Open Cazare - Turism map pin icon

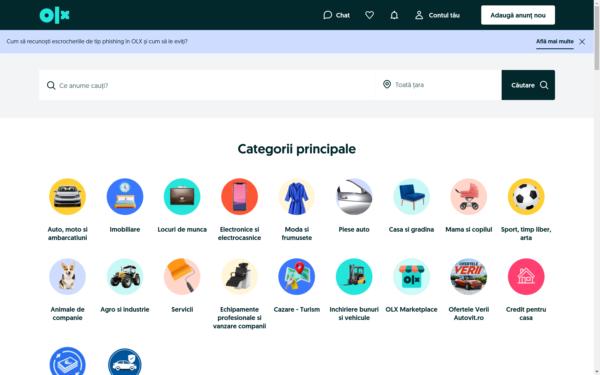[x=297, y=277]
